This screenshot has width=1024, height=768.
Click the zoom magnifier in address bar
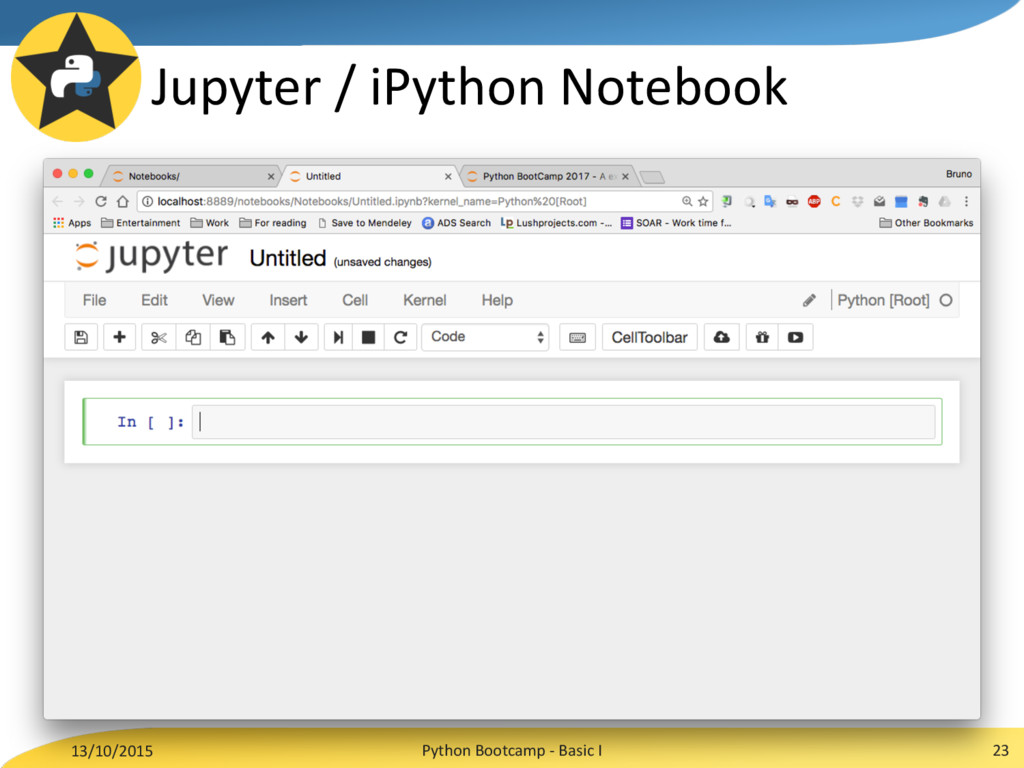coord(687,202)
